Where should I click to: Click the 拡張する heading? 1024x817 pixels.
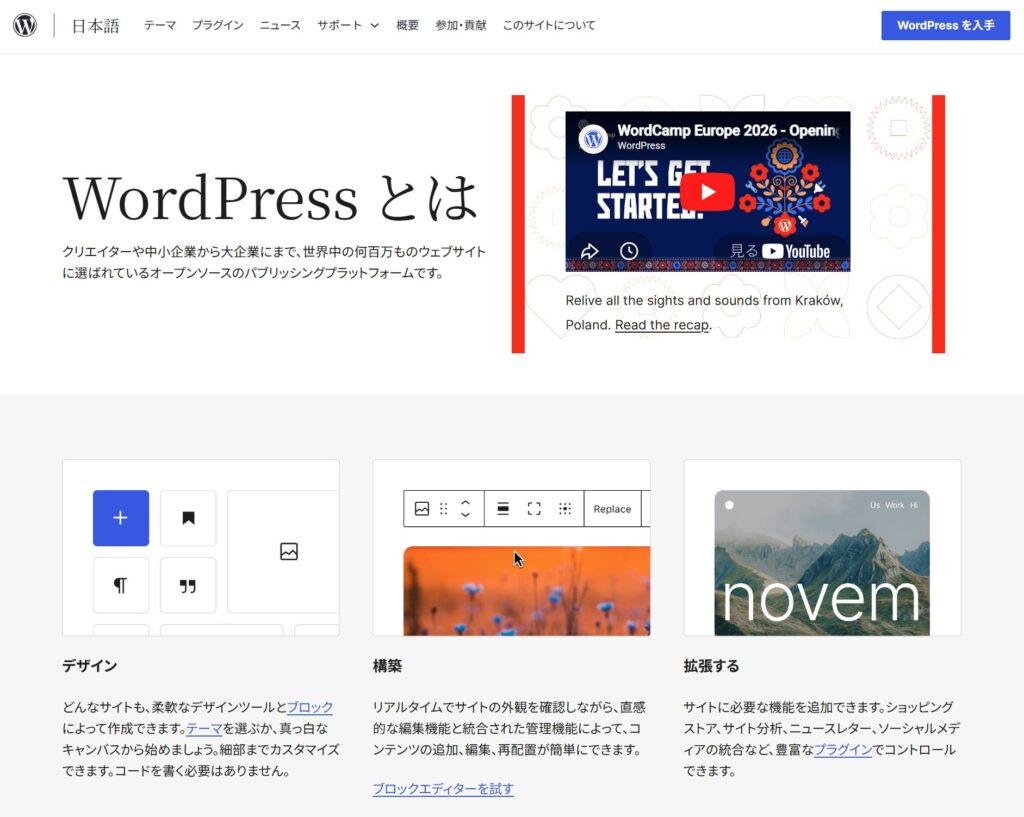(x=711, y=666)
